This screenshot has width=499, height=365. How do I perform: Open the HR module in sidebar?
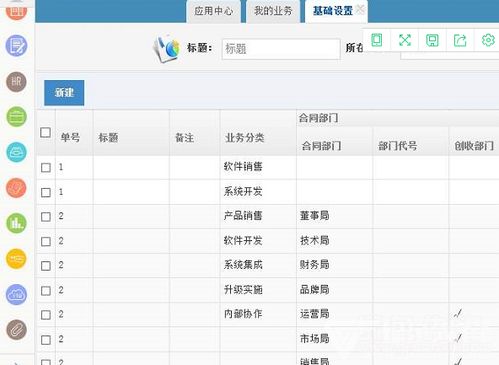pyautogui.click(x=16, y=82)
